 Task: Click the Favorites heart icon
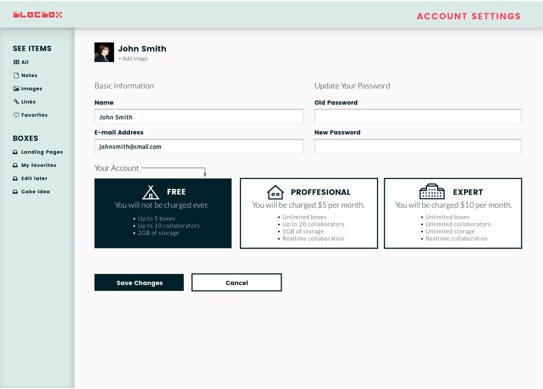[16, 115]
